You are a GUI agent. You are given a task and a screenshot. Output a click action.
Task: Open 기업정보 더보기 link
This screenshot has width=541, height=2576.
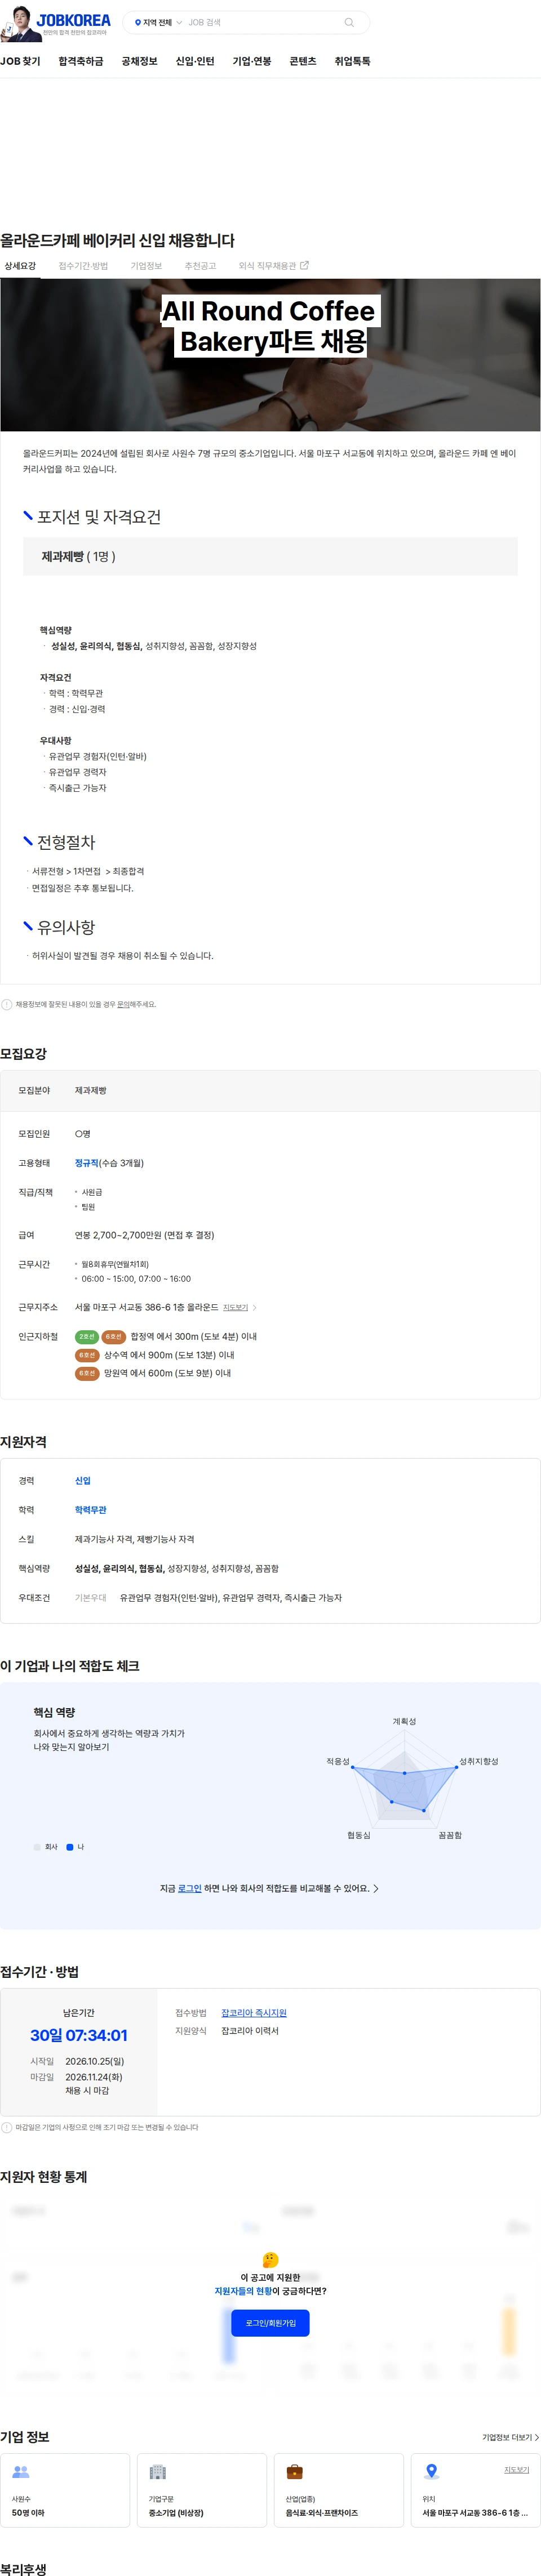(x=510, y=2438)
